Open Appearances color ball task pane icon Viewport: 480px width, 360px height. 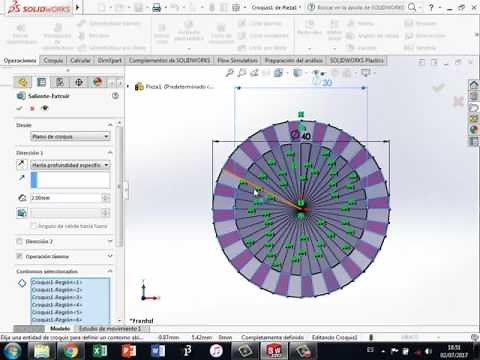(x=474, y=130)
